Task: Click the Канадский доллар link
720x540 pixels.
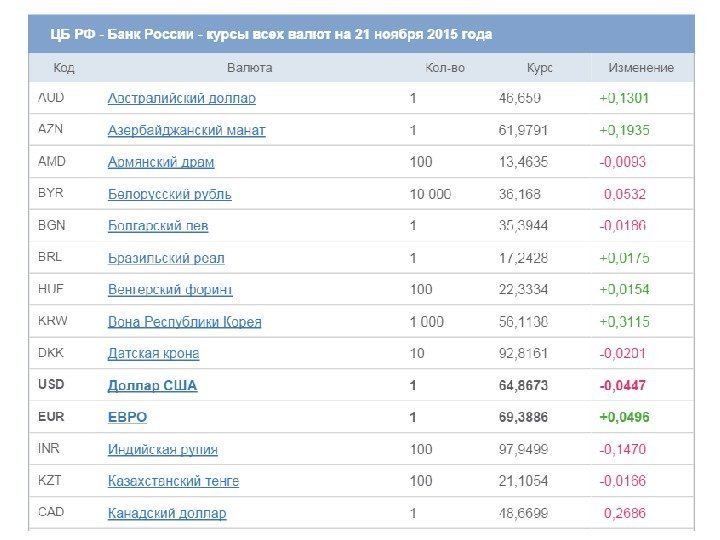Action: (167, 513)
